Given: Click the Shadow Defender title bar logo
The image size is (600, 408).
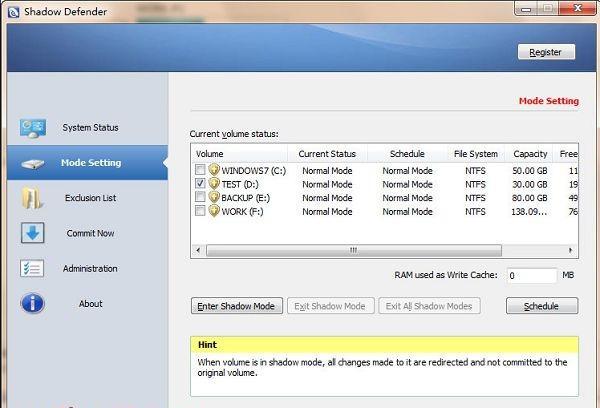Looking at the screenshot, I should (x=13, y=12).
